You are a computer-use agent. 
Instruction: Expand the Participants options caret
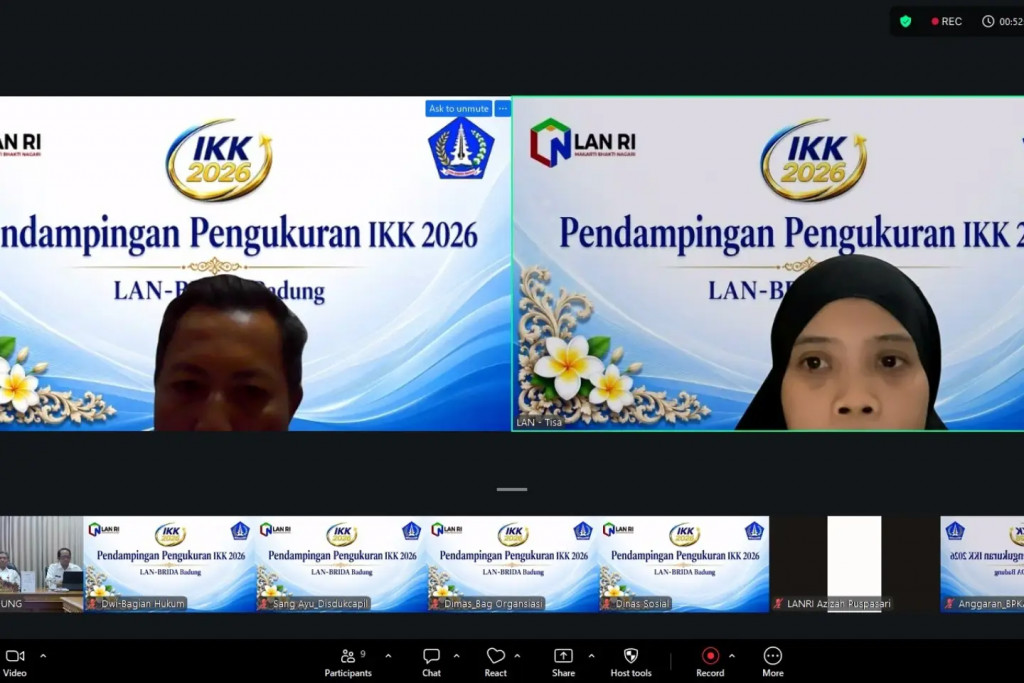(388, 656)
